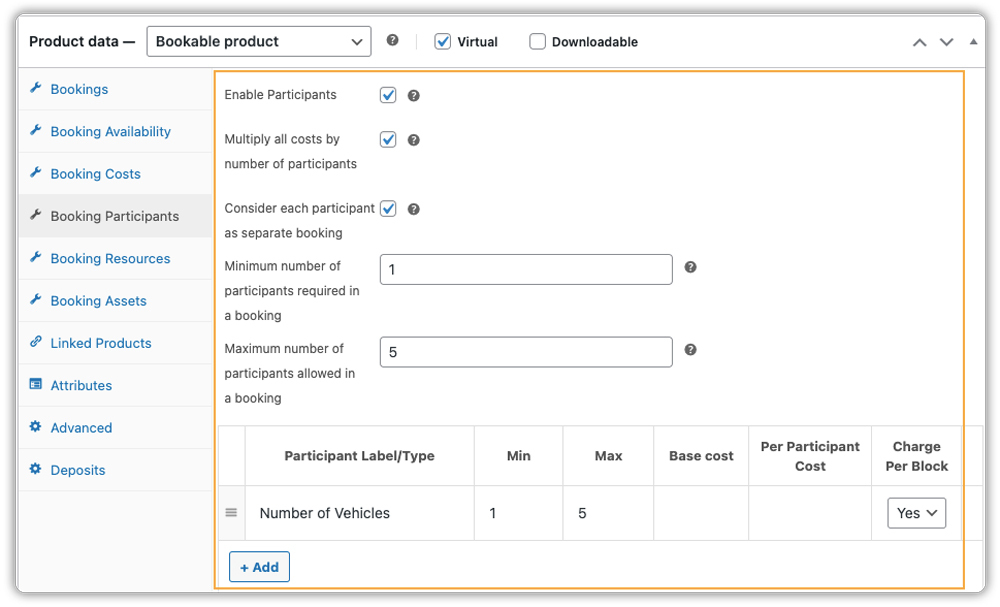
Task: Click help icon beside maximum participants field
Action: [x=690, y=351]
